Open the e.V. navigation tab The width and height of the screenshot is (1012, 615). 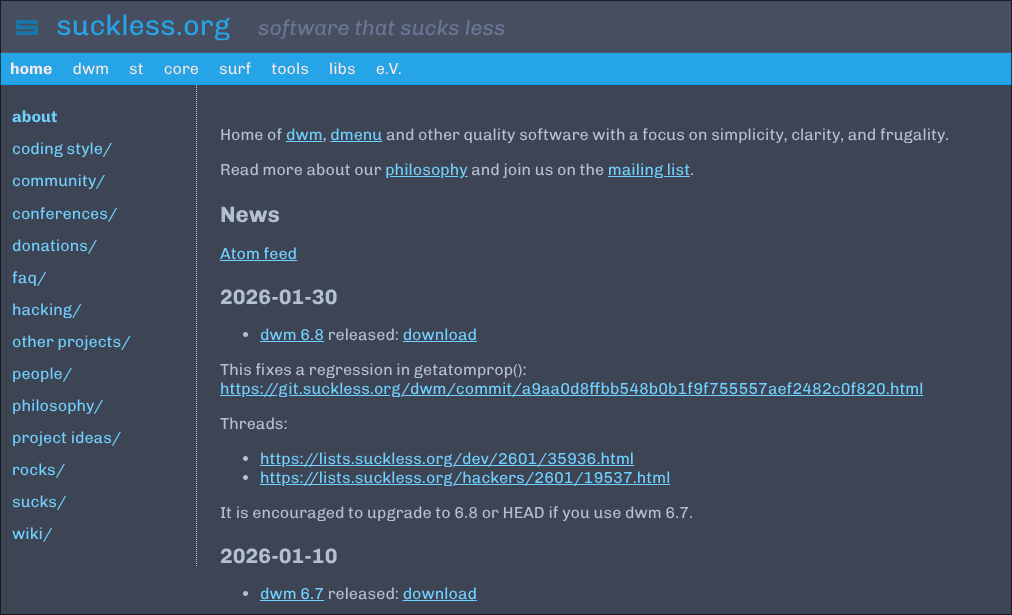[x=389, y=69]
